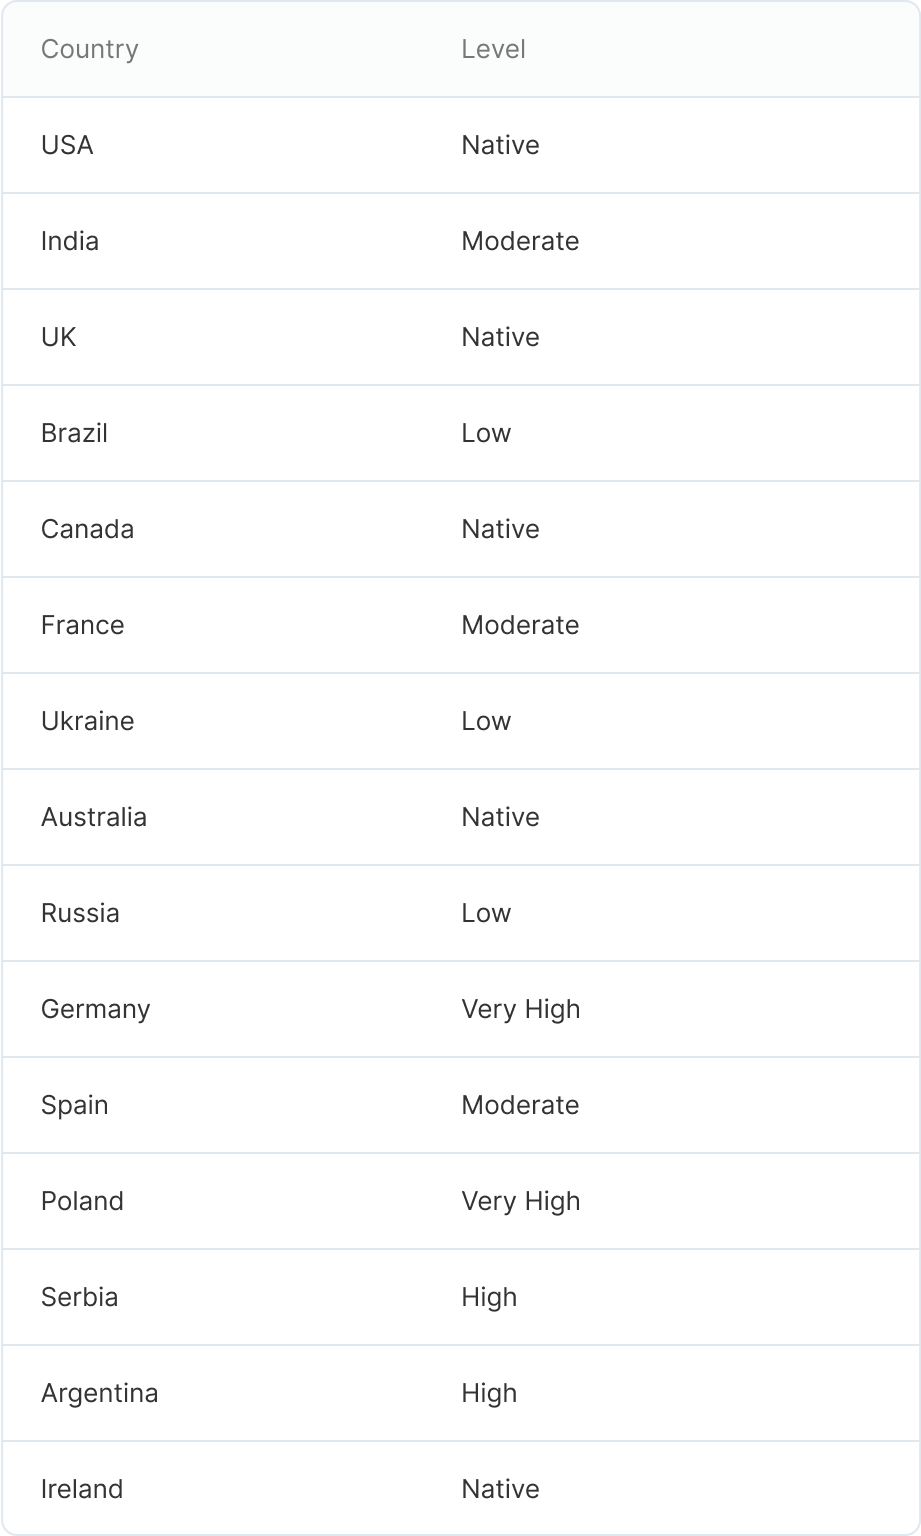Click on Australia in the list

tap(94, 817)
